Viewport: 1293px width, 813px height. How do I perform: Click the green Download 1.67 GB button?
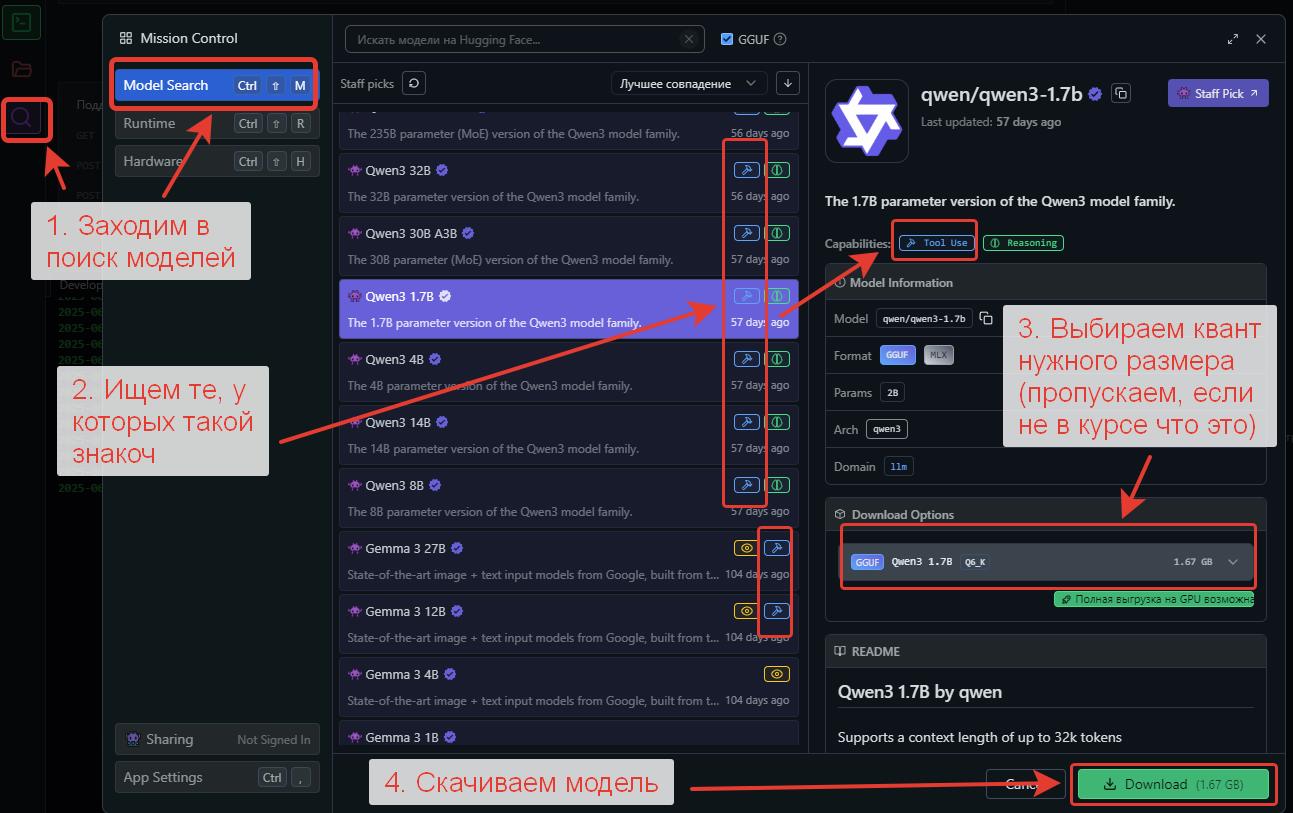click(1173, 784)
